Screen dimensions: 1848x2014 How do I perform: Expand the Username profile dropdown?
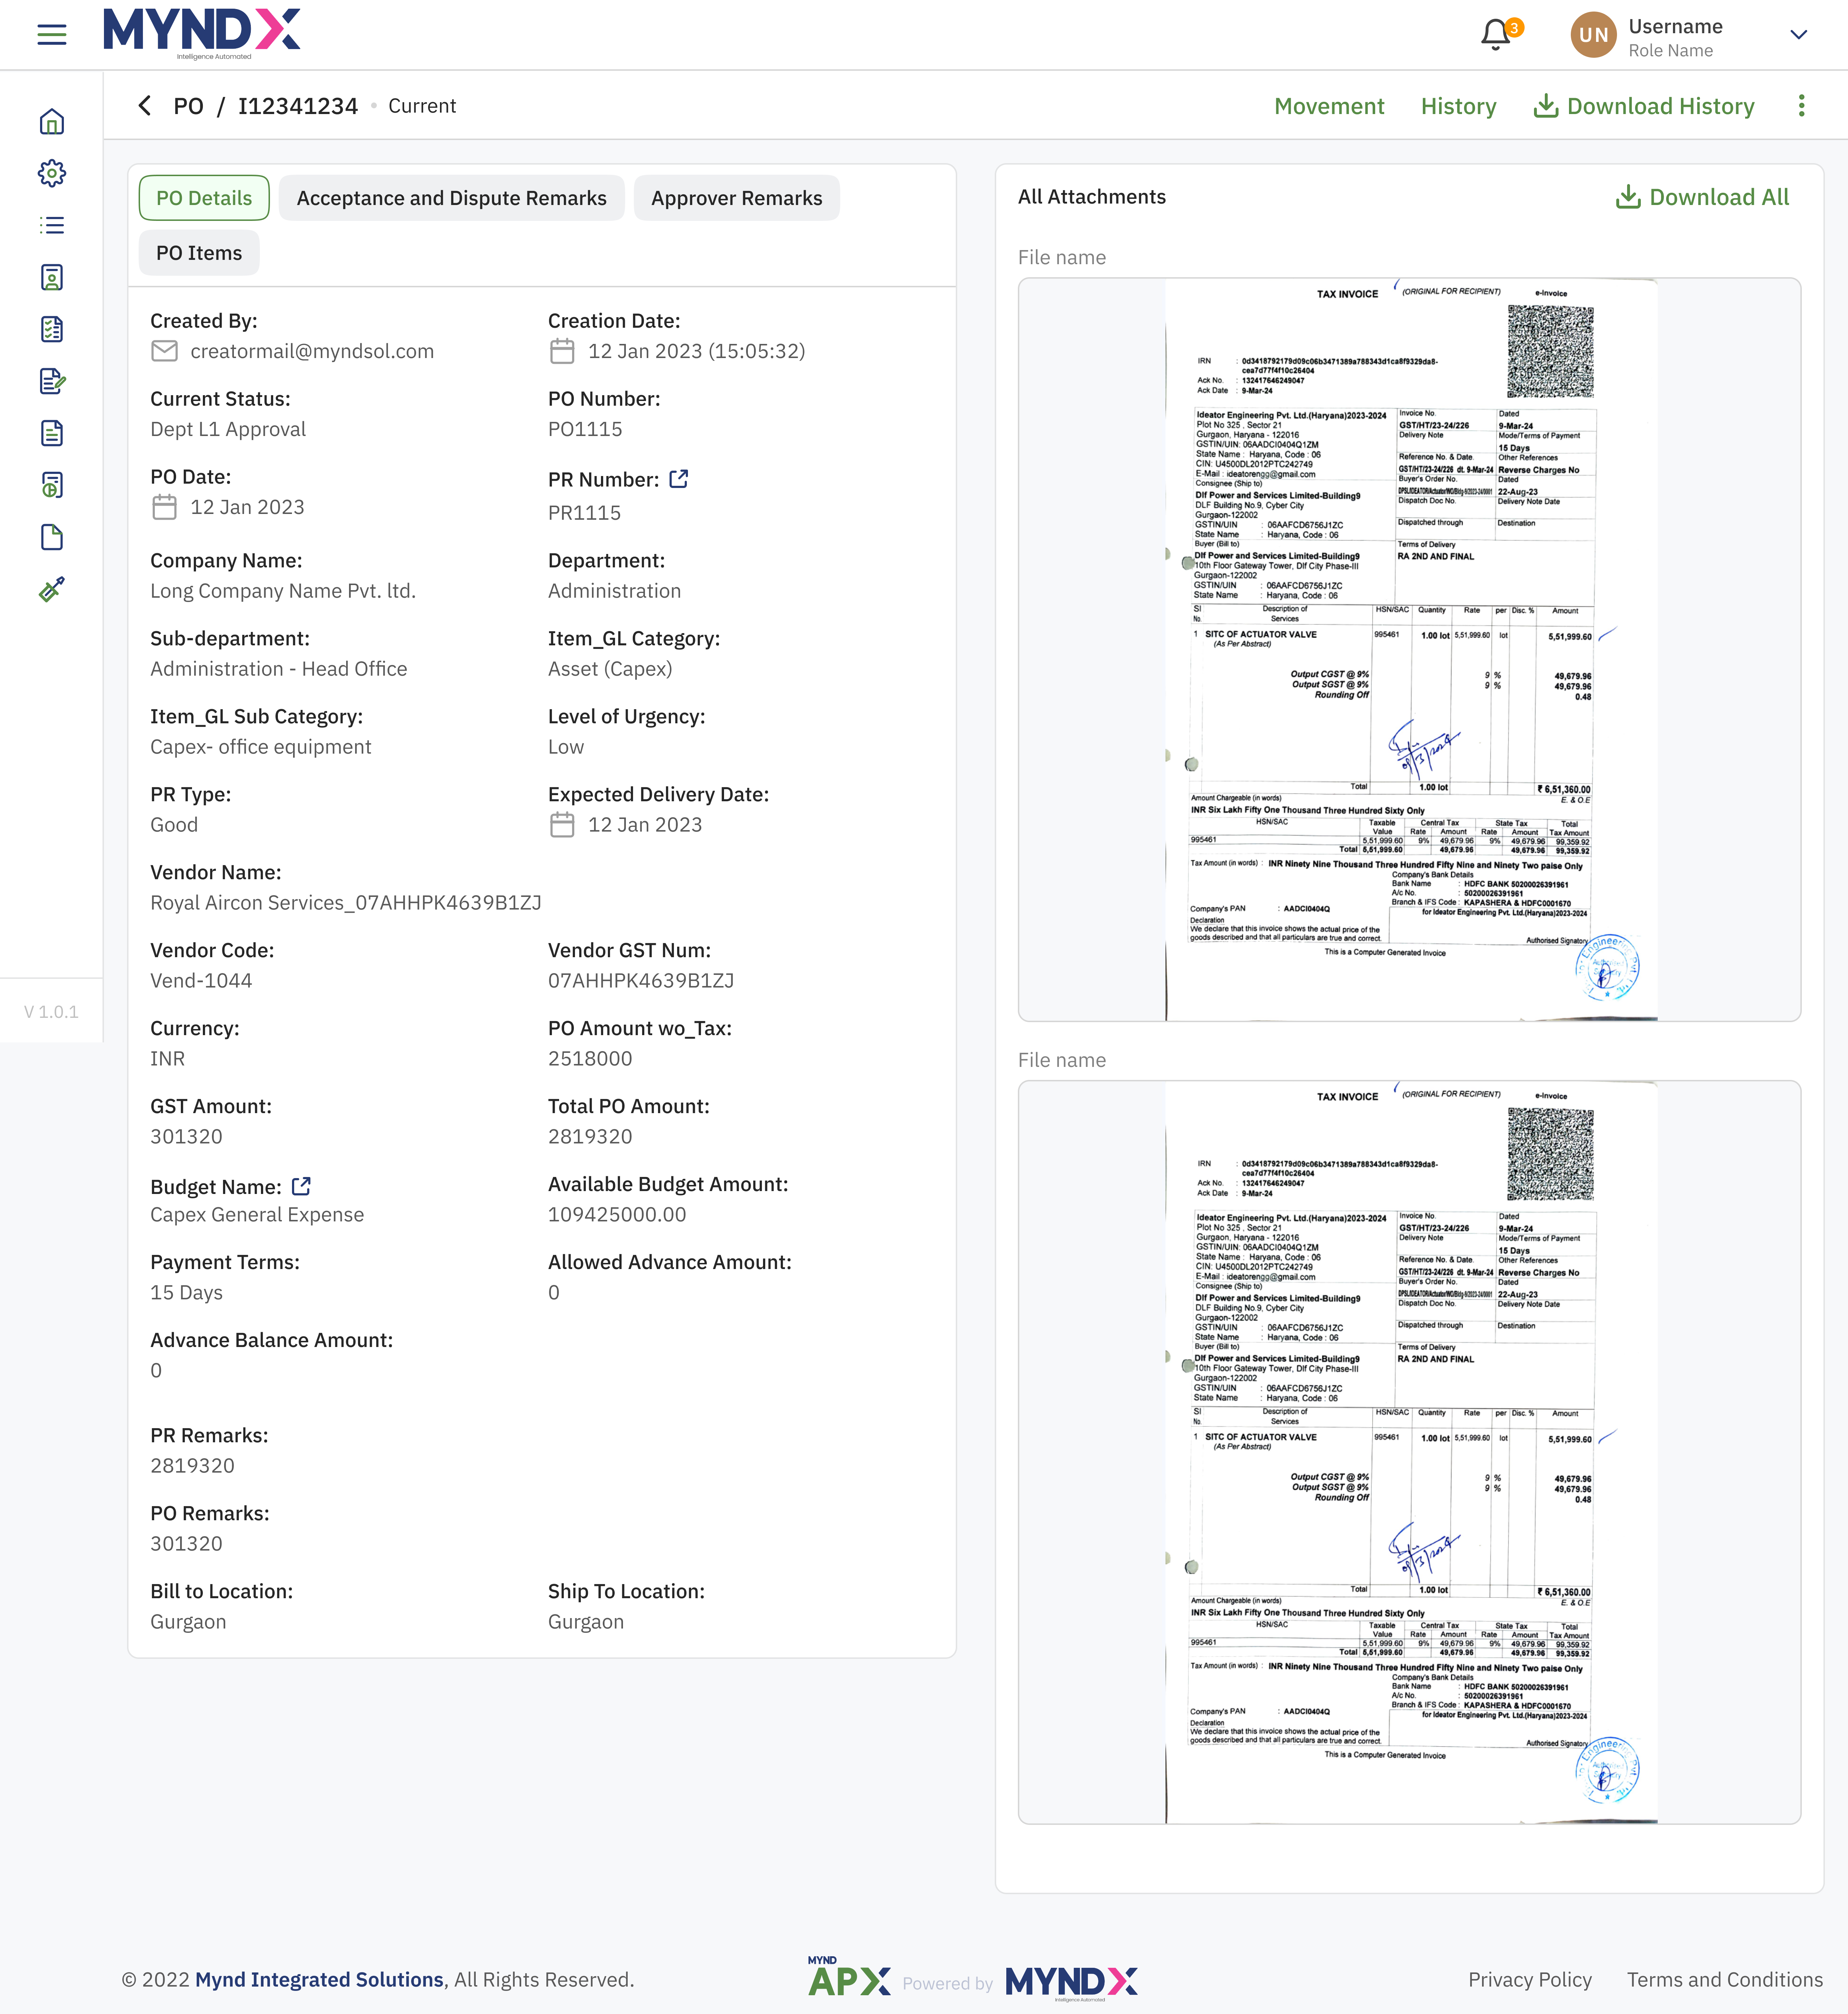(x=1798, y=35)
